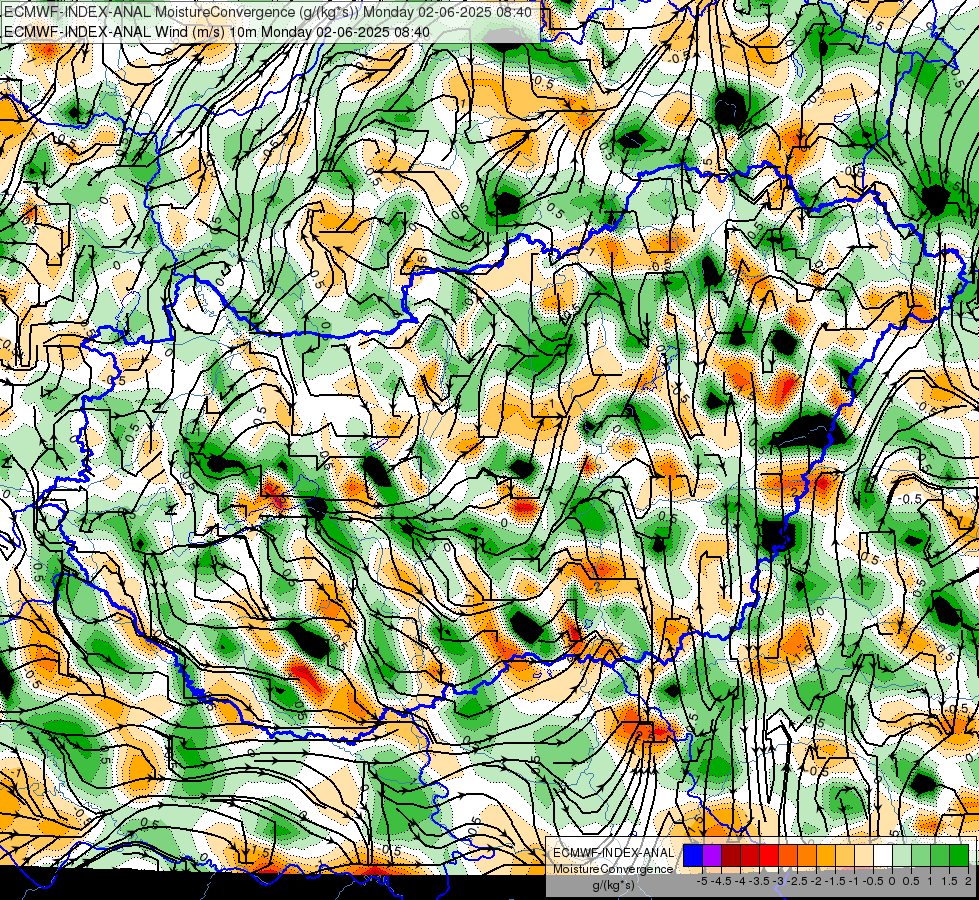
Task: Select the light green swatch 0.5 to 1
Action: pyautogui.click(x=921, y=856)
